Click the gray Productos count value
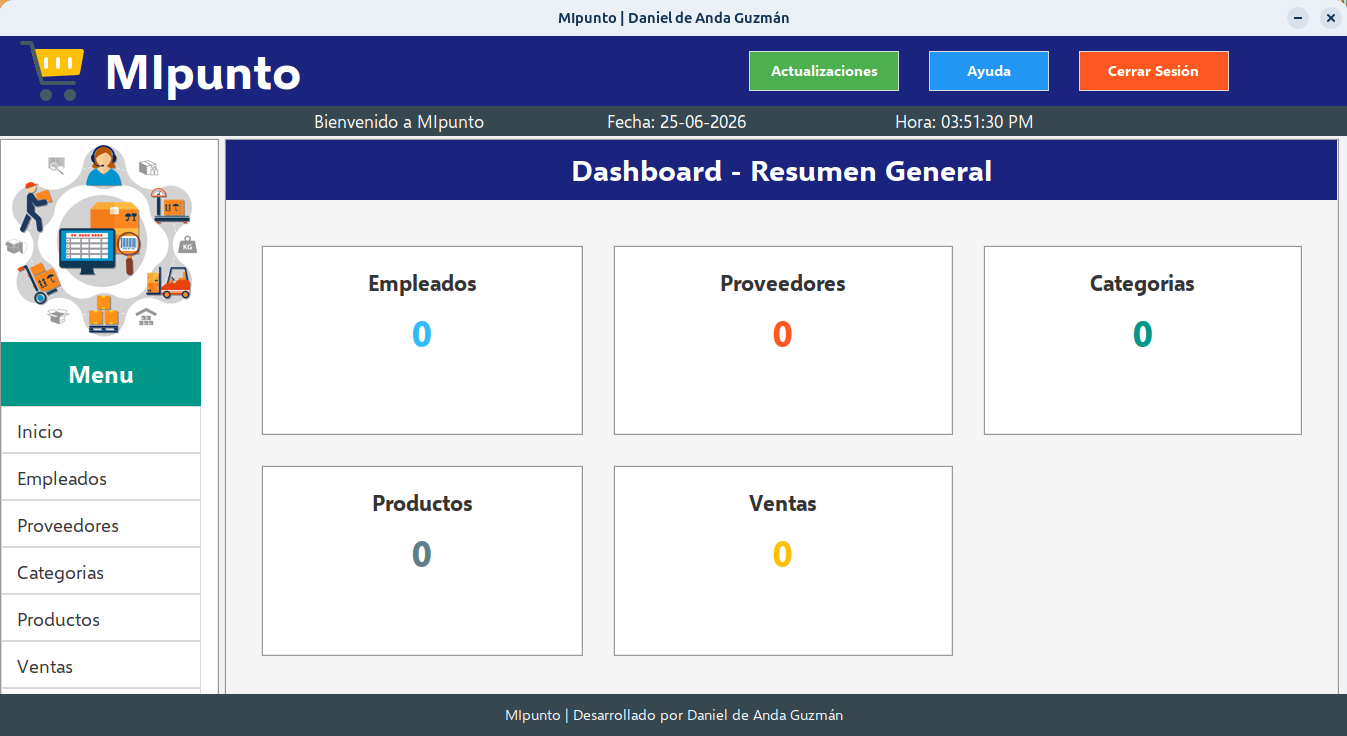The width and height of the screenshot is (1347, 736). (x=422, y=554)
